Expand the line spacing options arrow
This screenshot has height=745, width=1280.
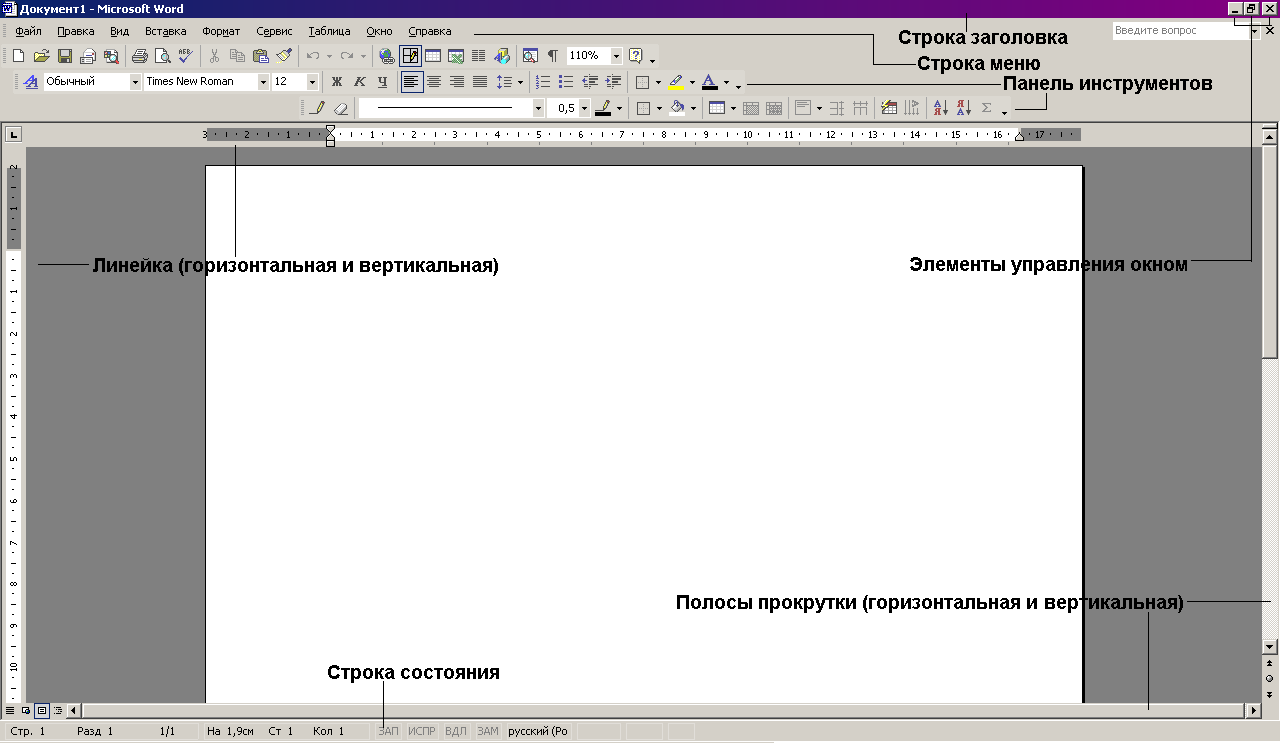click(x=520, y=82)
